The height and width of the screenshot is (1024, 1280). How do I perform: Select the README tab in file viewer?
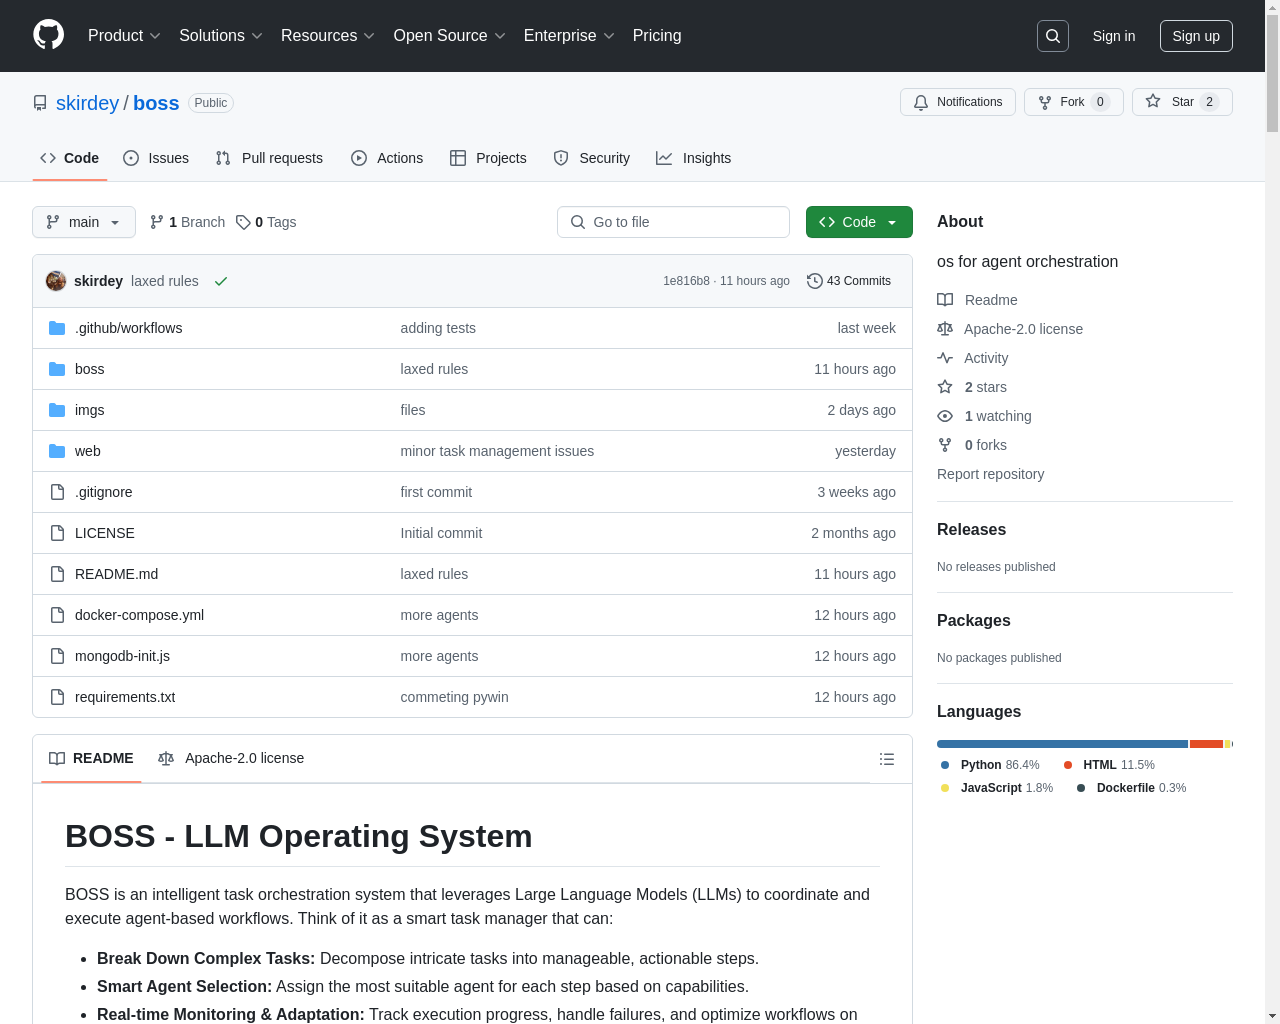[91, 758]
